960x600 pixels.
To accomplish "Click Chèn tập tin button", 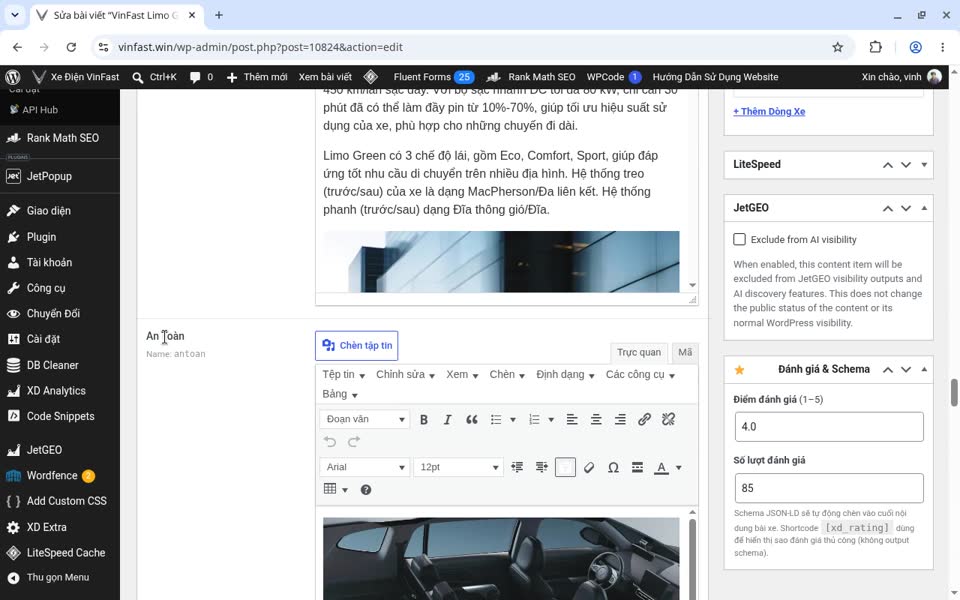I will pyautogui.click(x=356, y=346).
